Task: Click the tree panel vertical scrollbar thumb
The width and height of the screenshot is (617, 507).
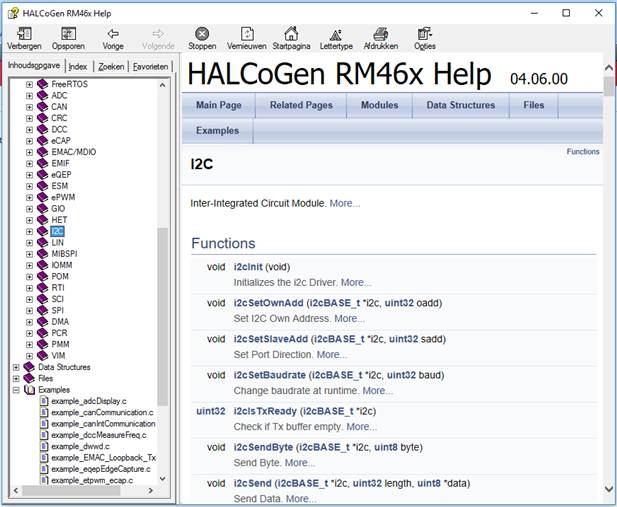Action: [x=163, y=316]
